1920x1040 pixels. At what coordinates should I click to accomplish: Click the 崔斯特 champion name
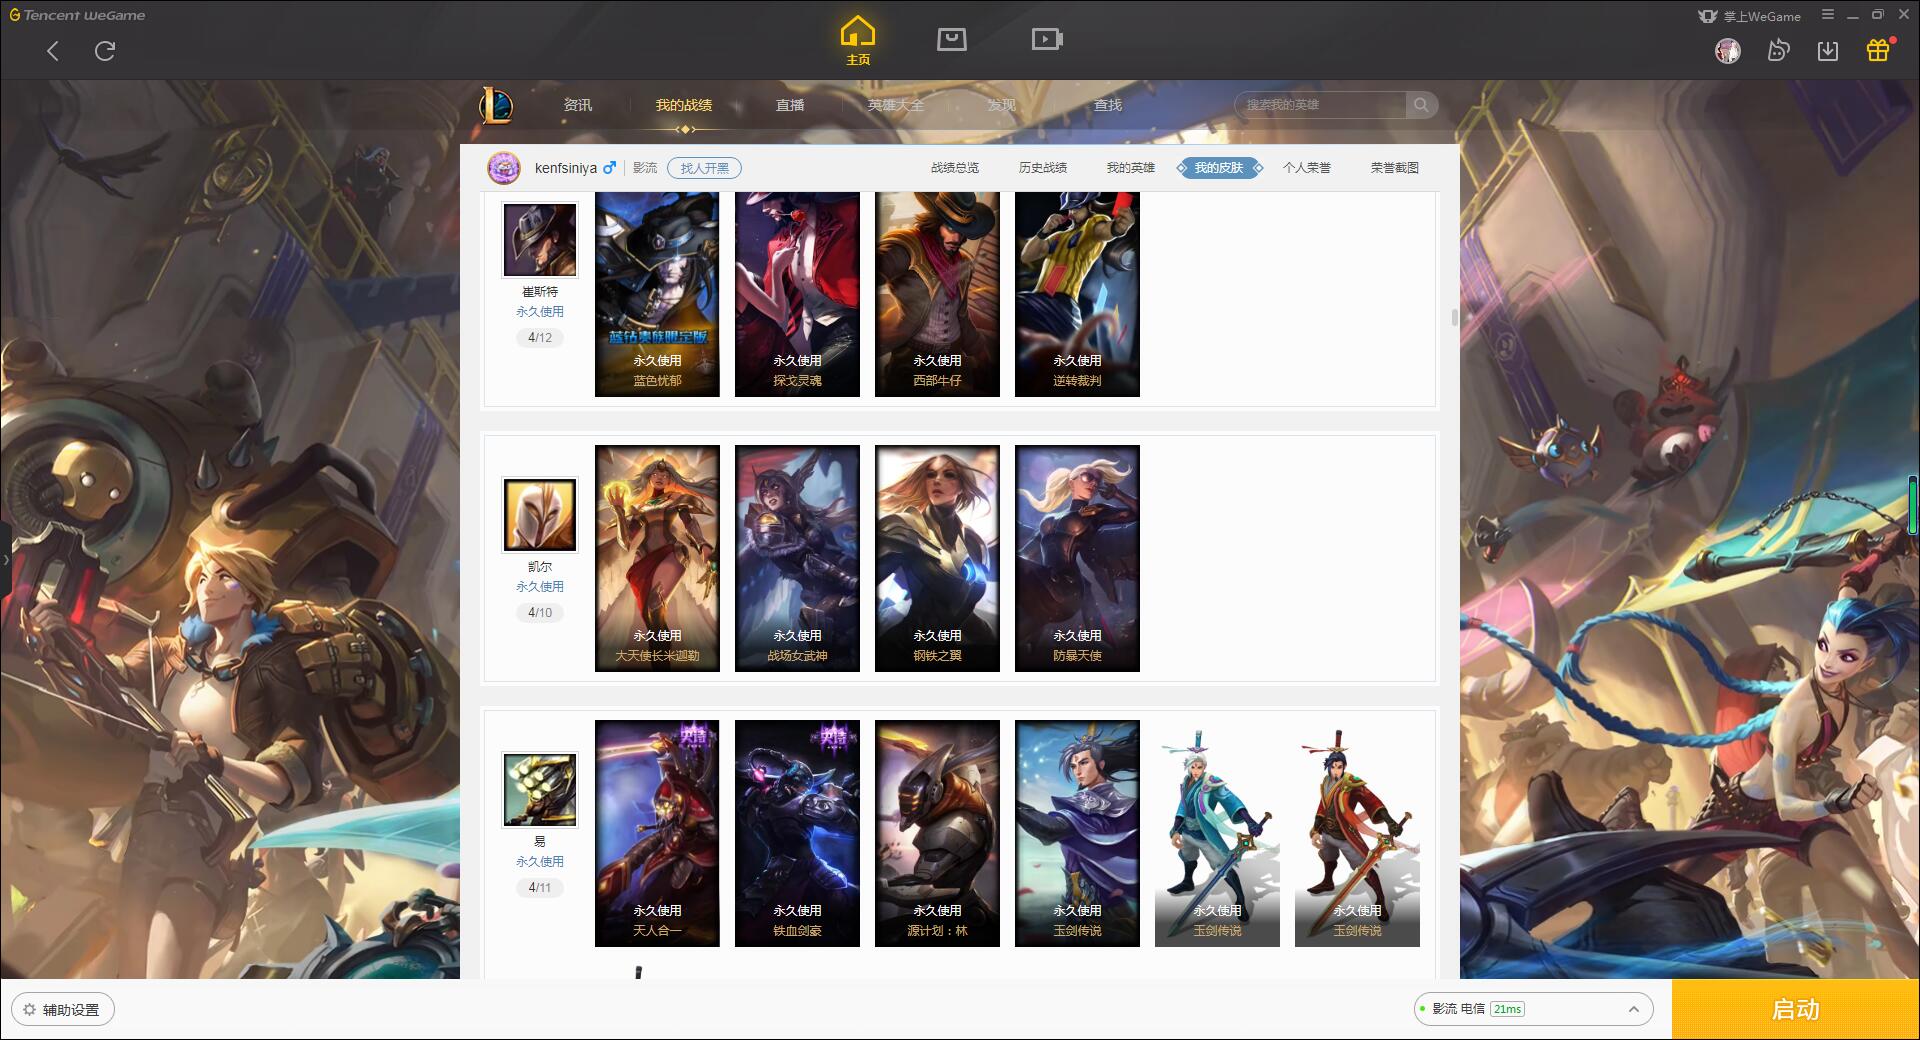[x=540, y=292]
